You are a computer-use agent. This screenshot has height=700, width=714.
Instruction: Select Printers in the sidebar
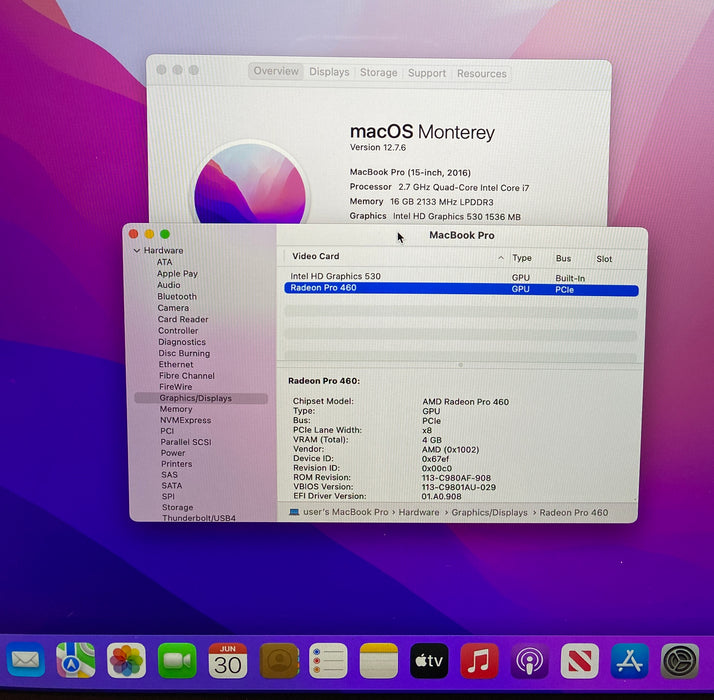[177, 464]
